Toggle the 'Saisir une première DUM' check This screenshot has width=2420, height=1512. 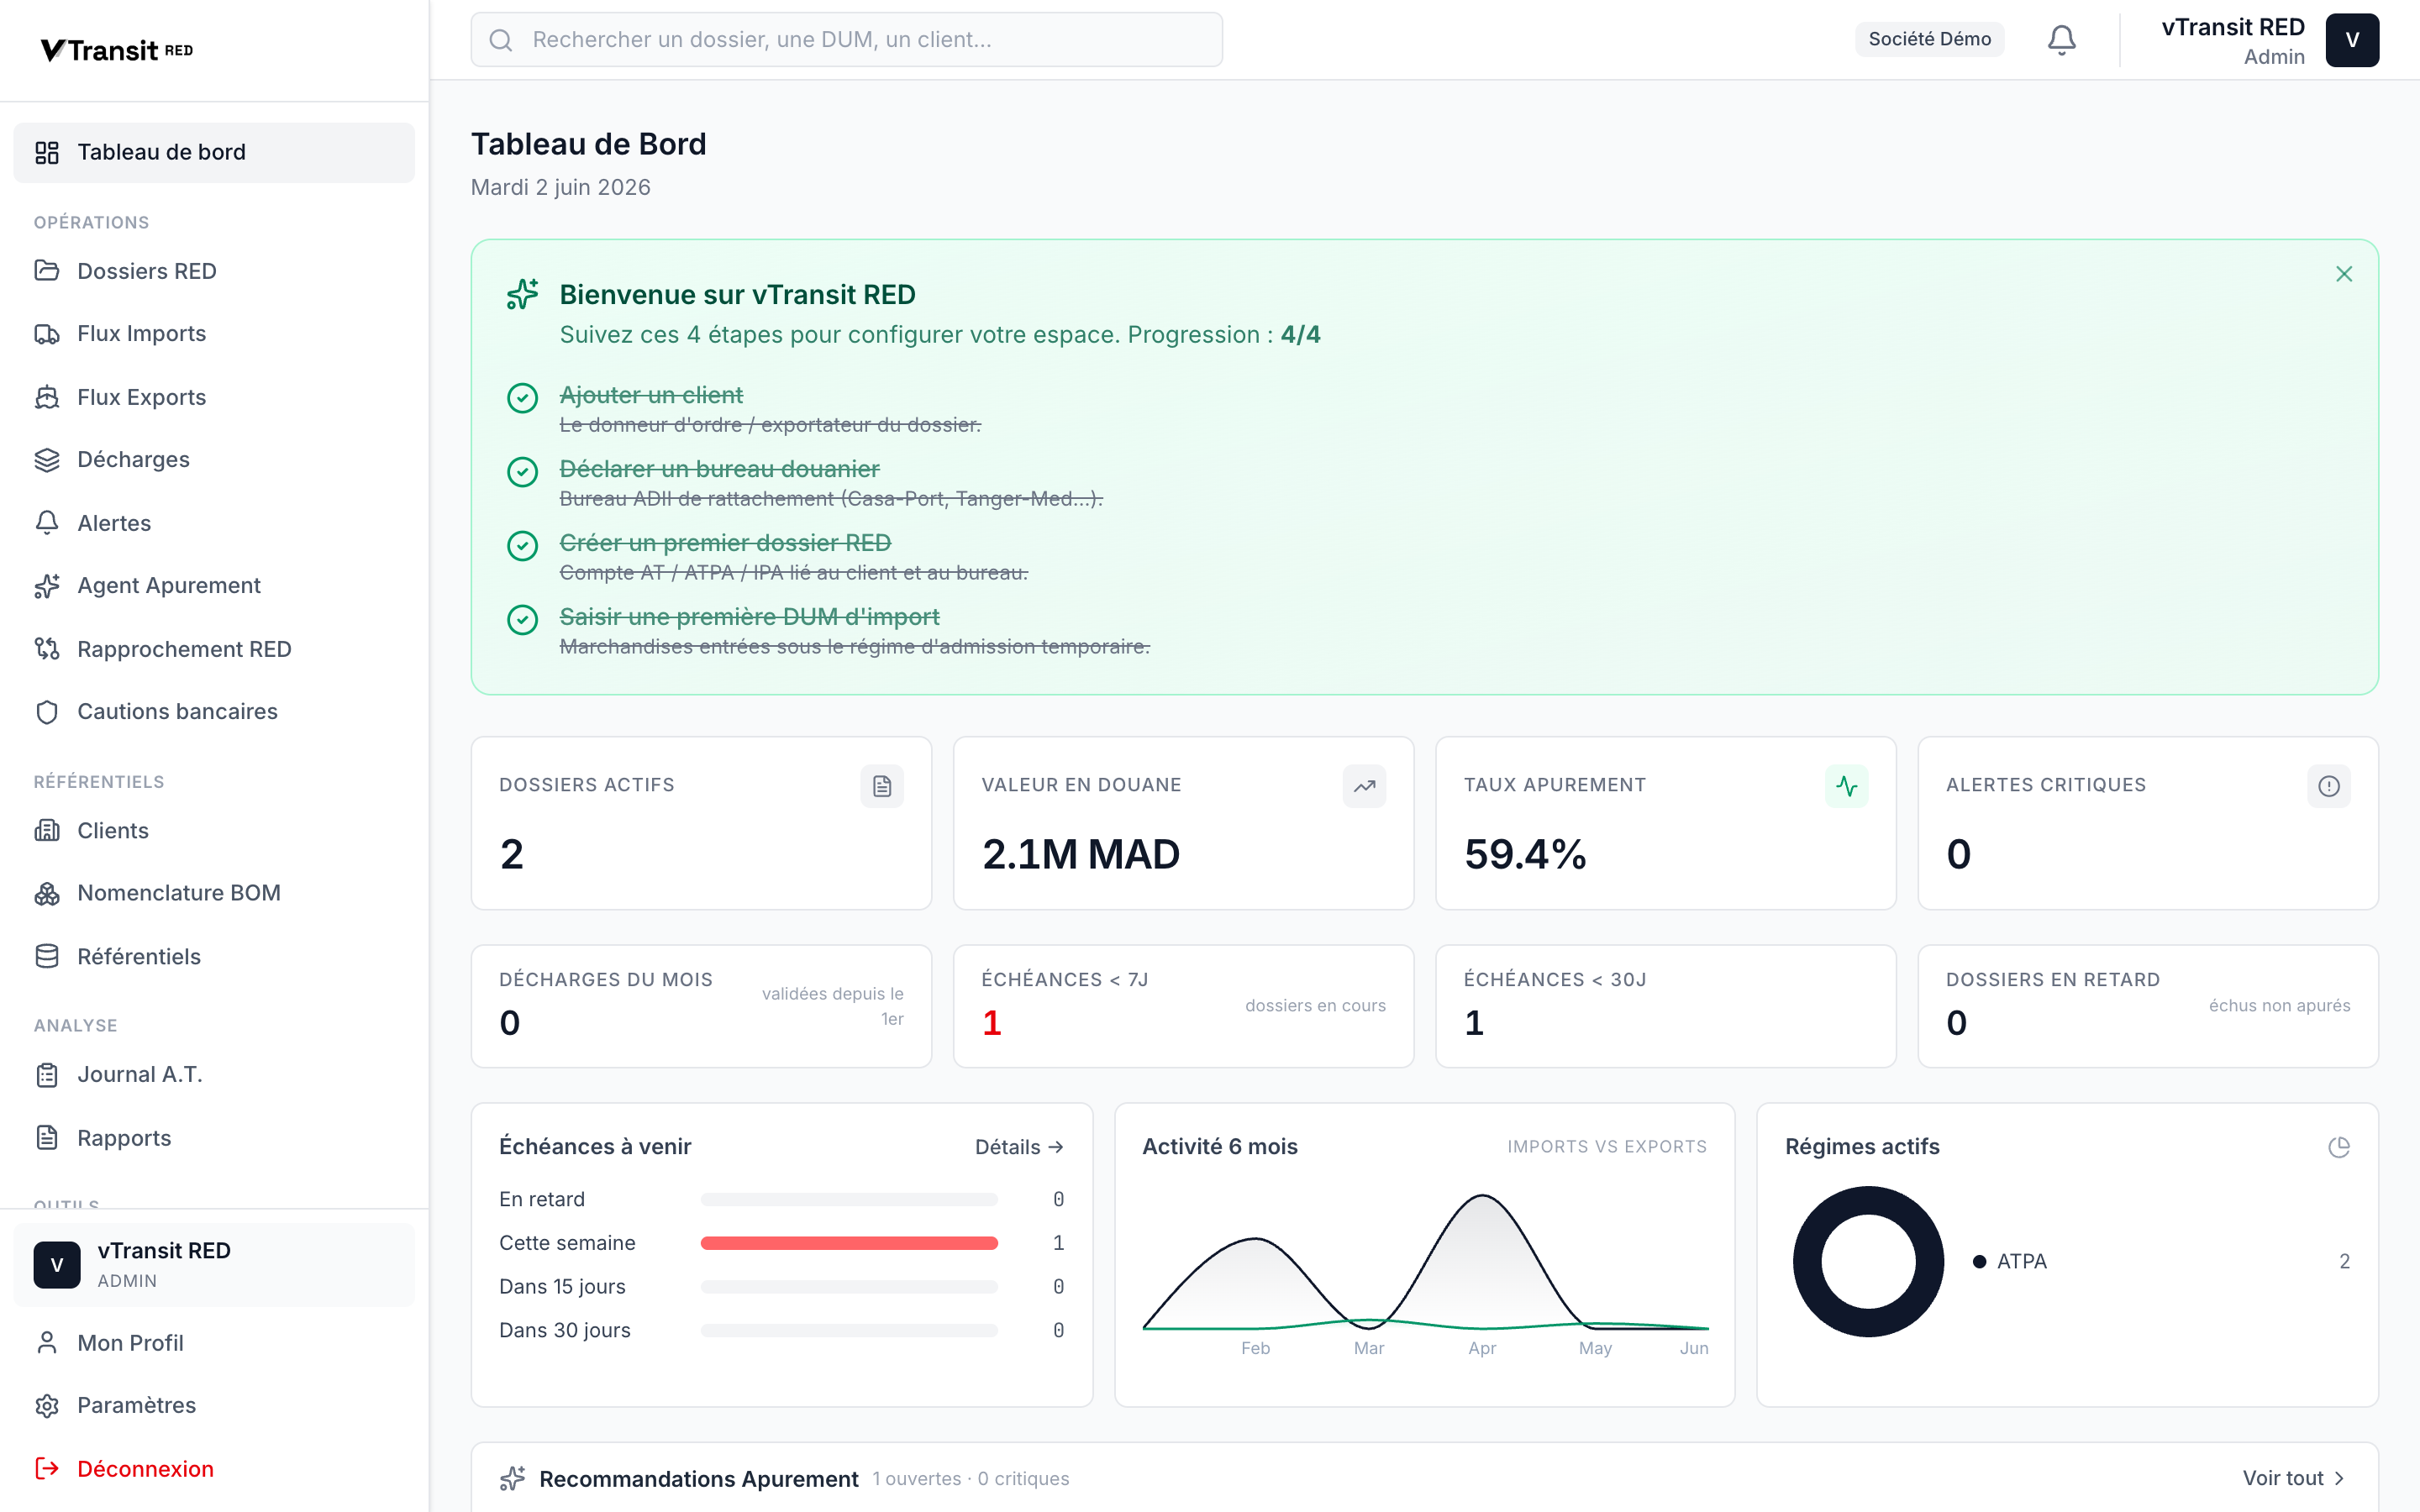tap(523, 620)
